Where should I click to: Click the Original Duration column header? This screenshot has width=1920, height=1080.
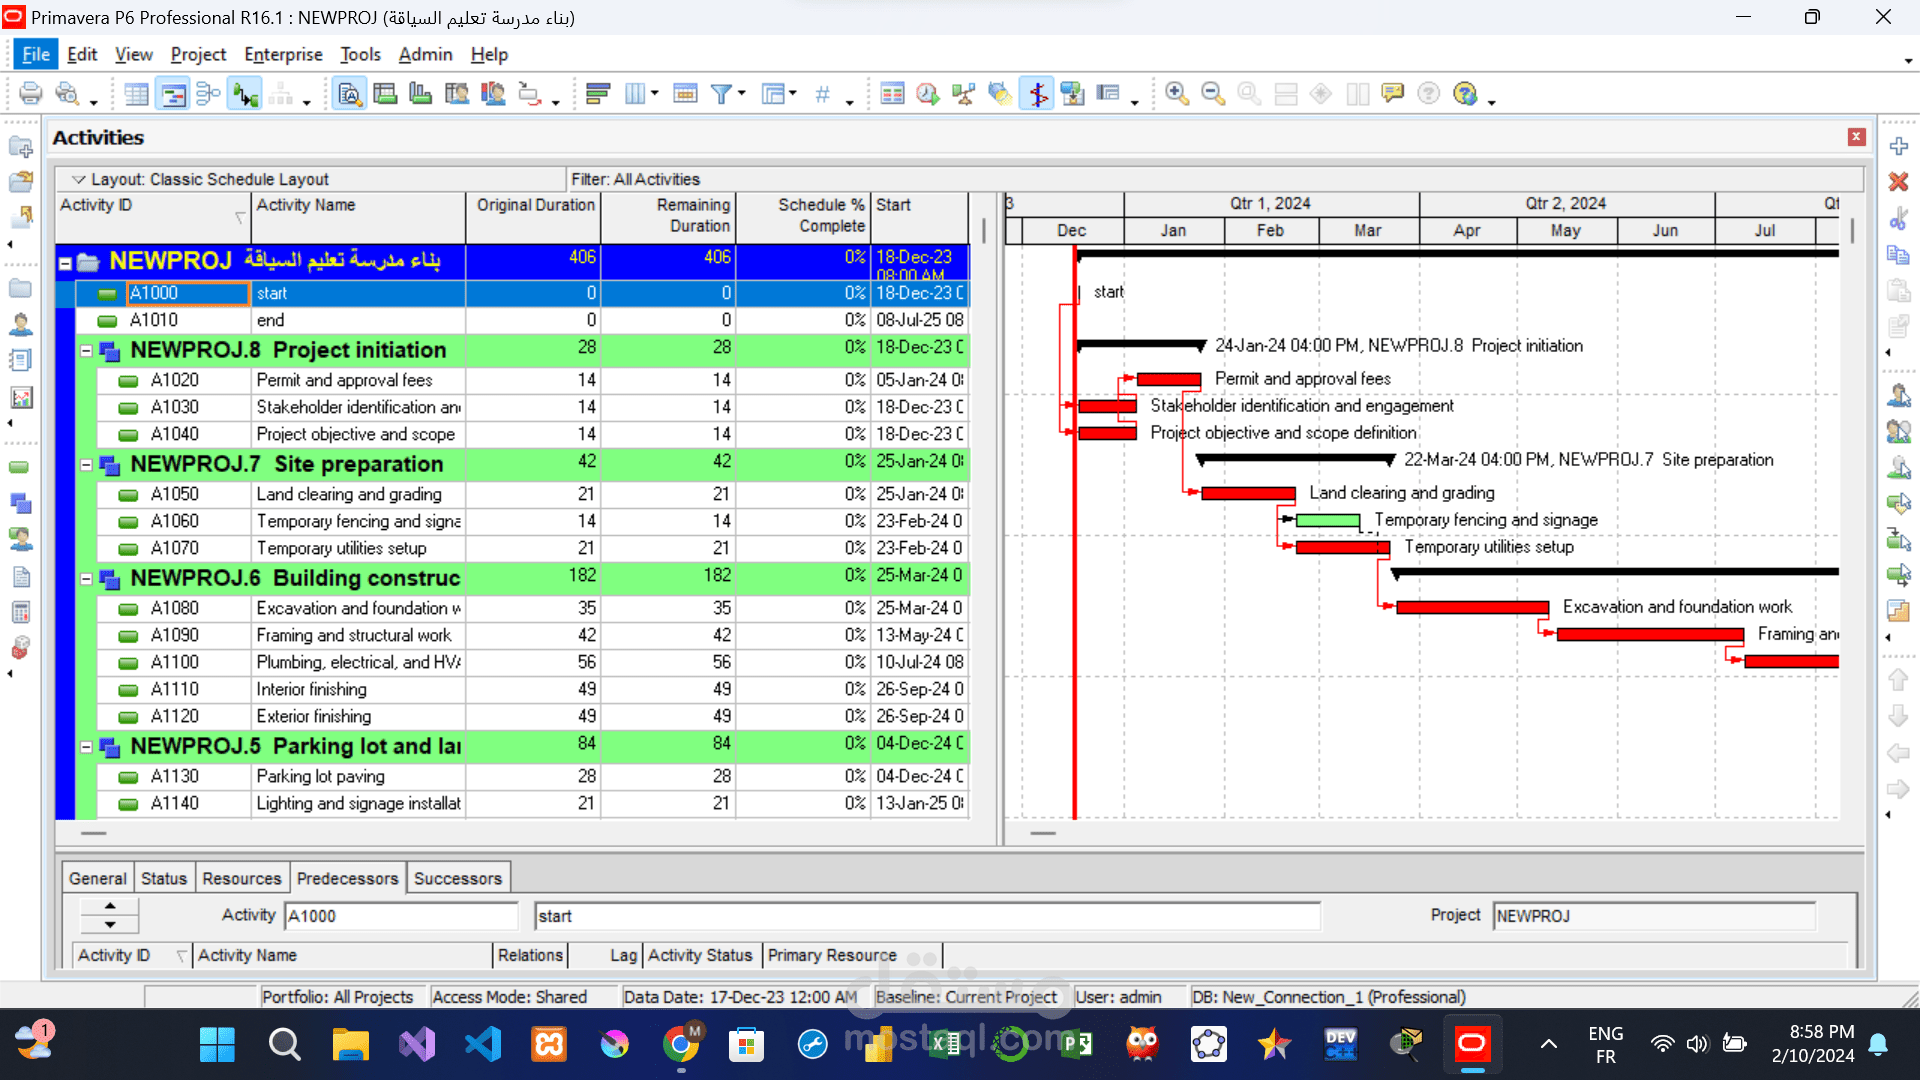point(533,216)
